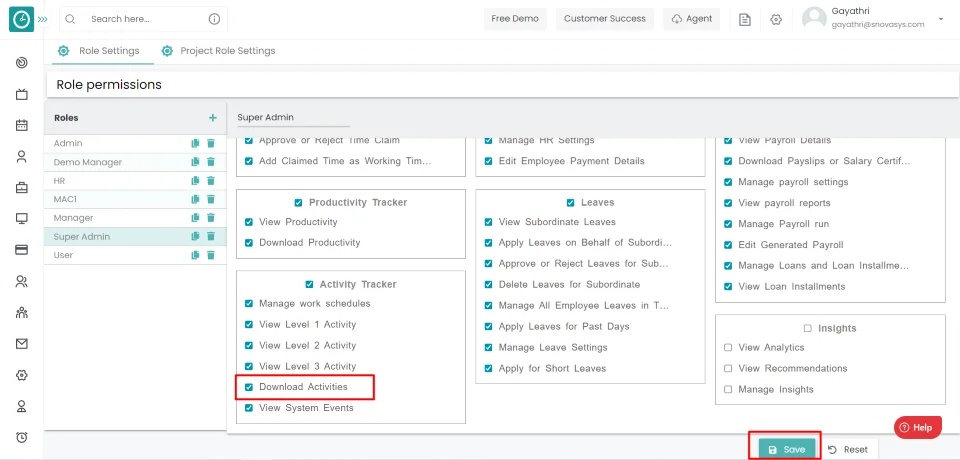Open the sidebar credit card icon
The image size is (960, 460).
(21, 250)
